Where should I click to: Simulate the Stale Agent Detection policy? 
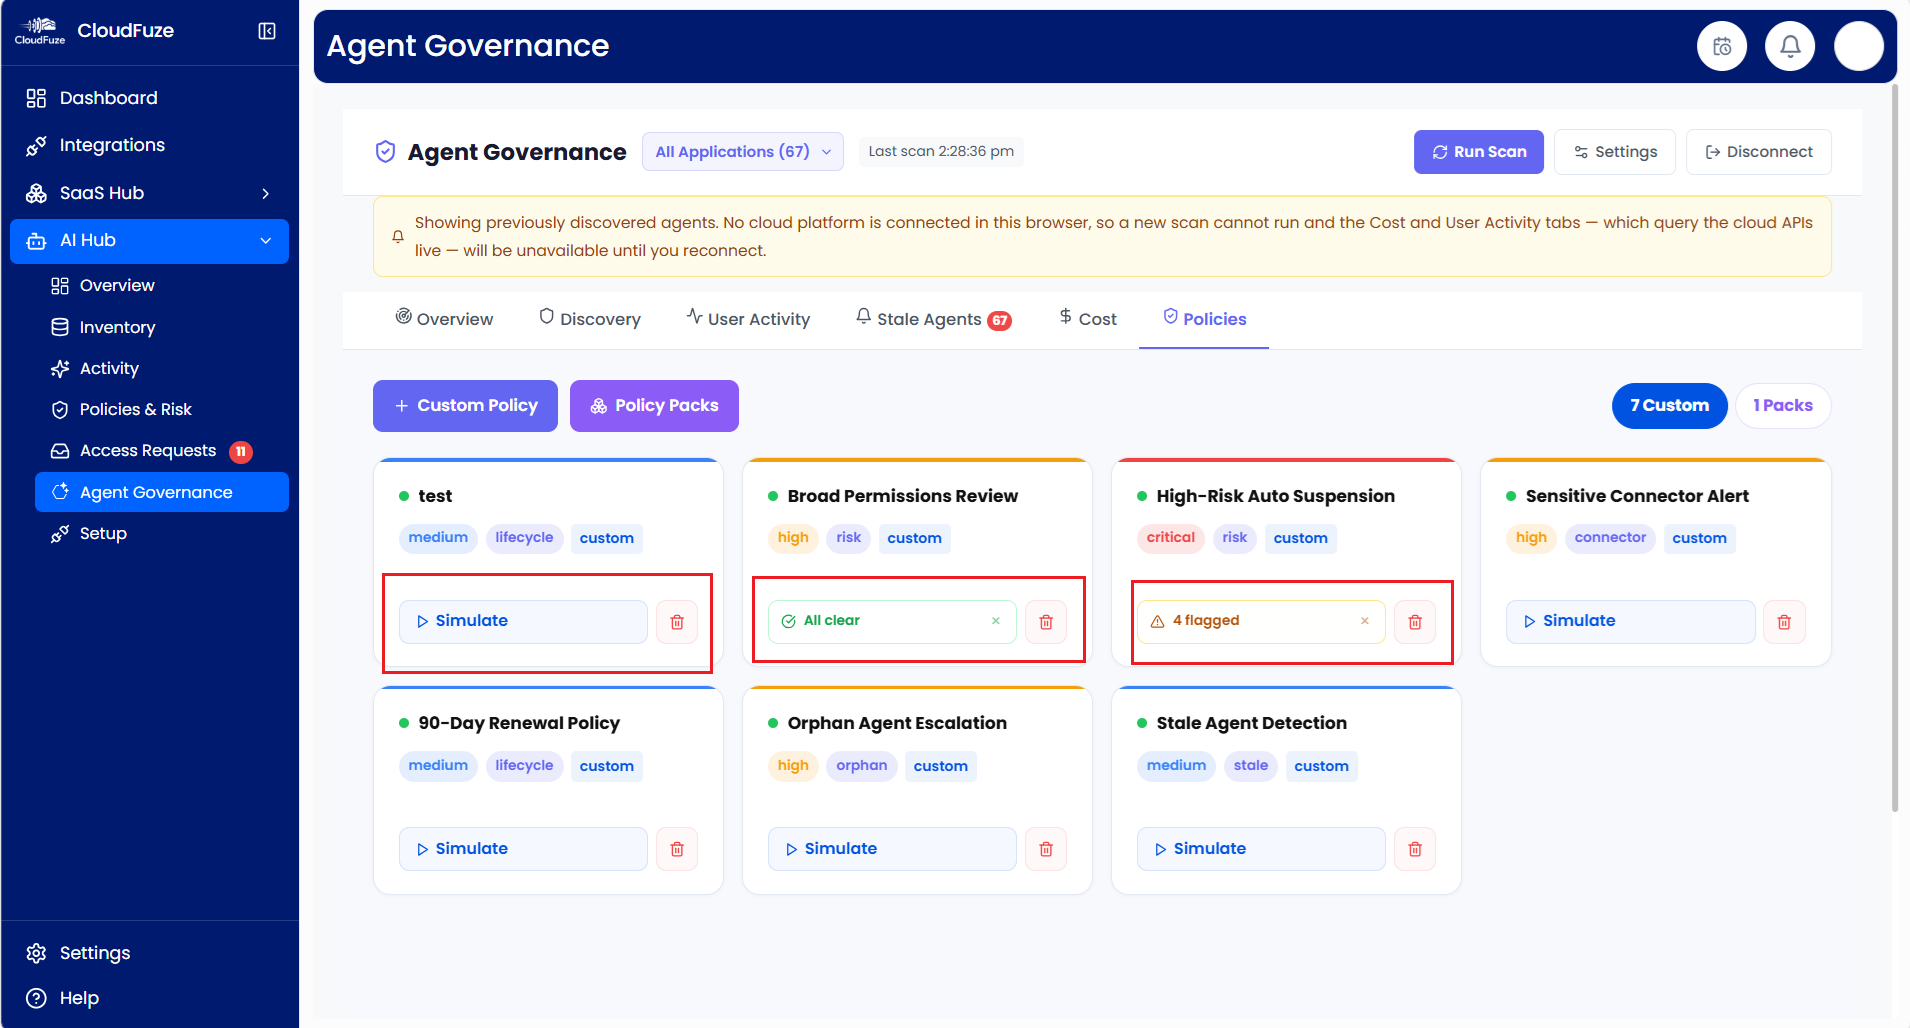1261,849
